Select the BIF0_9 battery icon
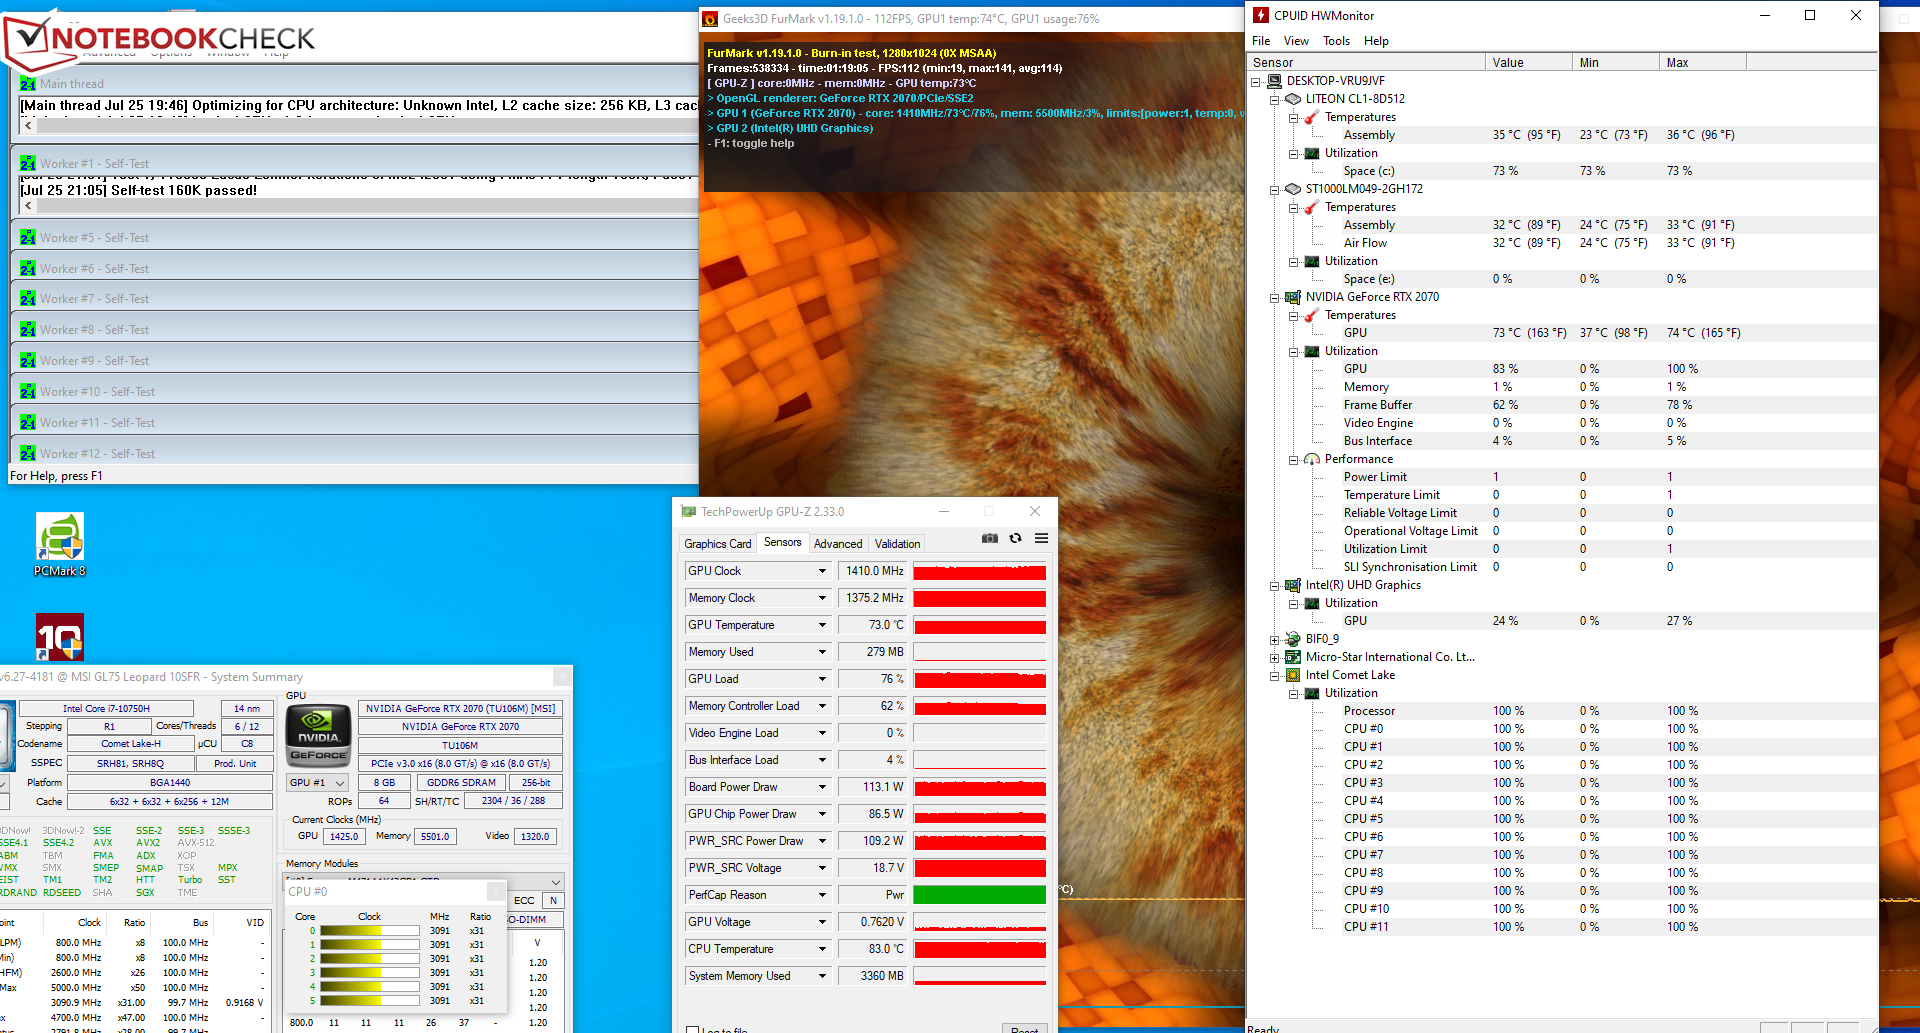 [x=1293, y=639]
